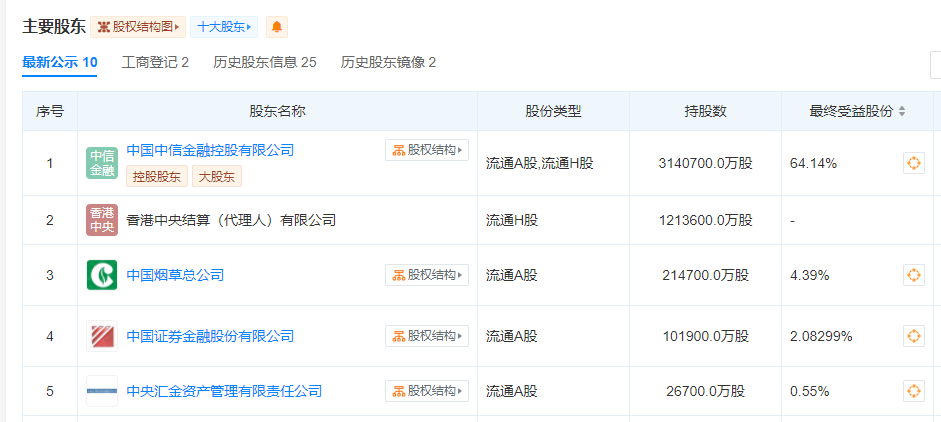The image size is (941, 422).
Task: Open the 十大股东 dropdown
Action: (224, 27)
